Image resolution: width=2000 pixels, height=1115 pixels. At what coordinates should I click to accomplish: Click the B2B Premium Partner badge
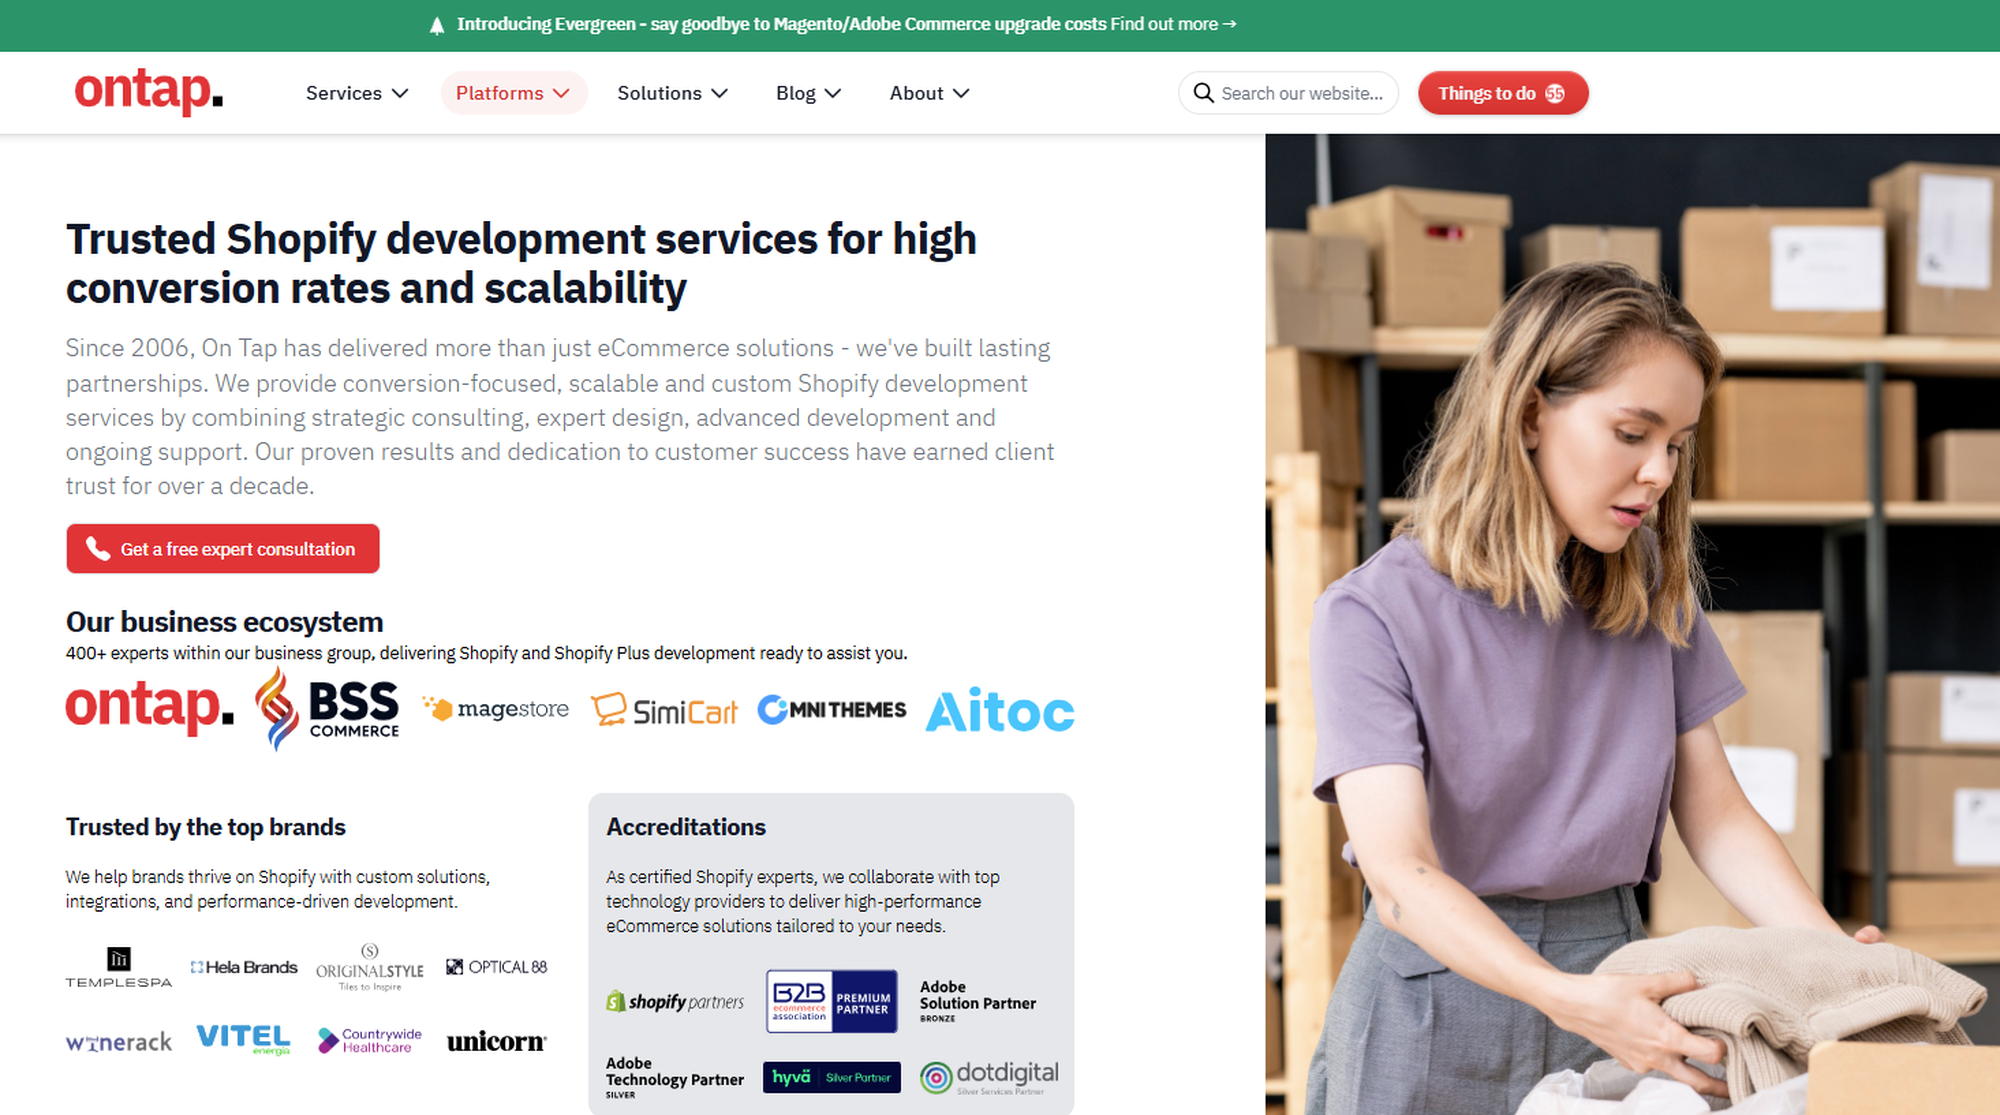(831, 1001)
